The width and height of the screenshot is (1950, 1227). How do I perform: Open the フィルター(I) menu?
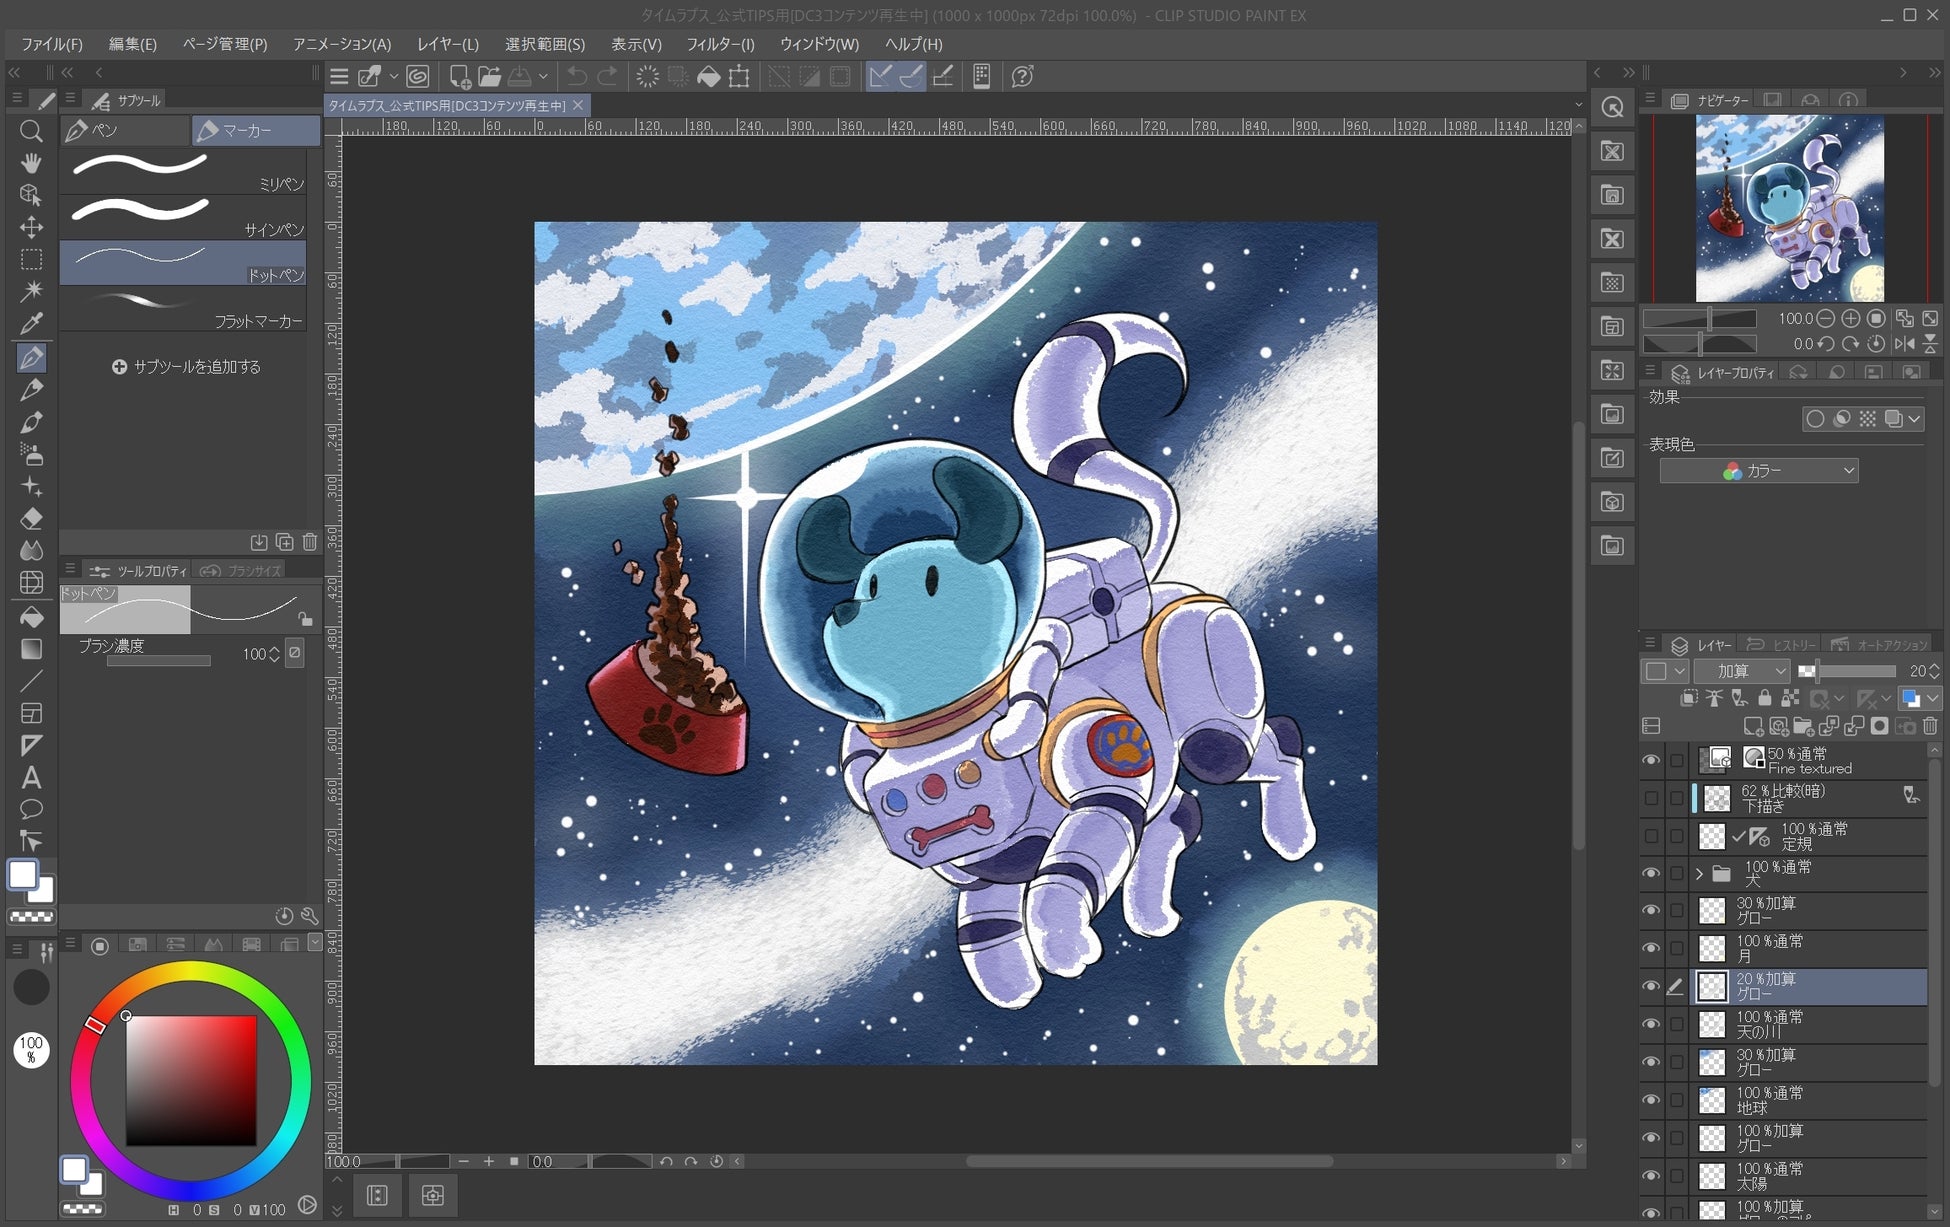719,44
